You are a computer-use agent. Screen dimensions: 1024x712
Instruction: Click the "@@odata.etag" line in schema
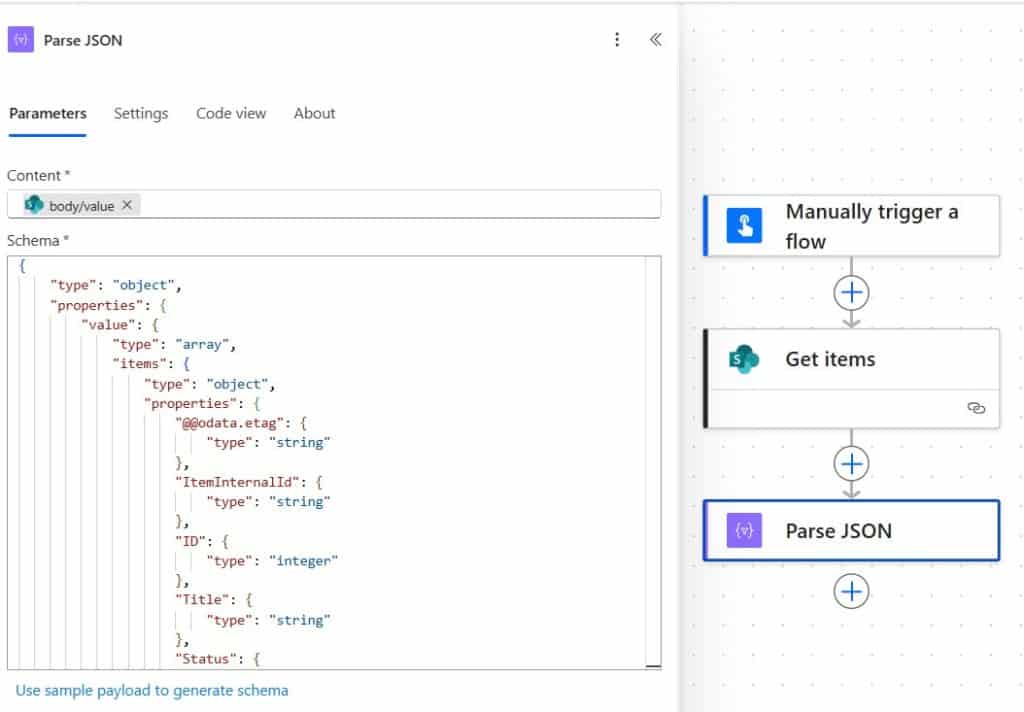[241, 423]
